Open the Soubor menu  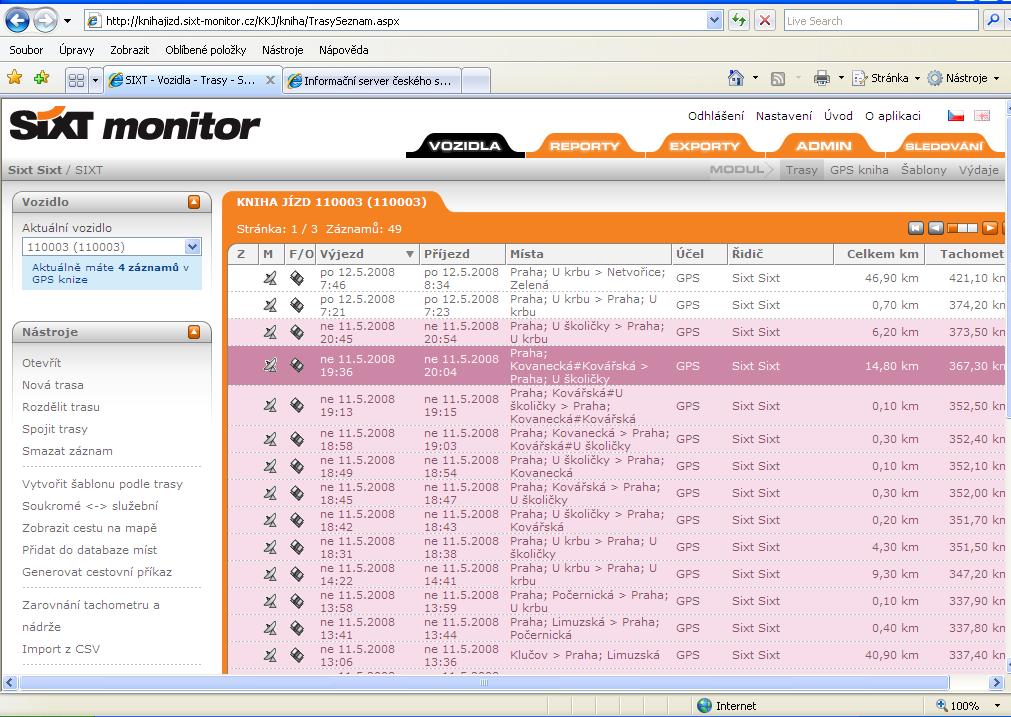[26, 50]
